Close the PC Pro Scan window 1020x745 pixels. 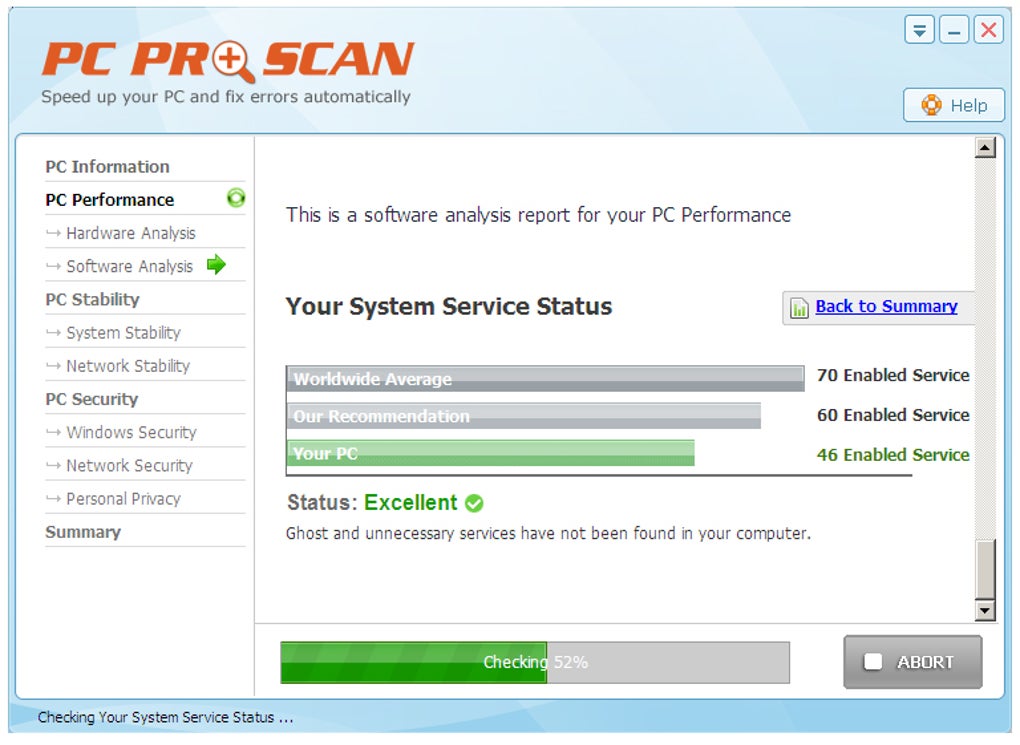point(988,30)
